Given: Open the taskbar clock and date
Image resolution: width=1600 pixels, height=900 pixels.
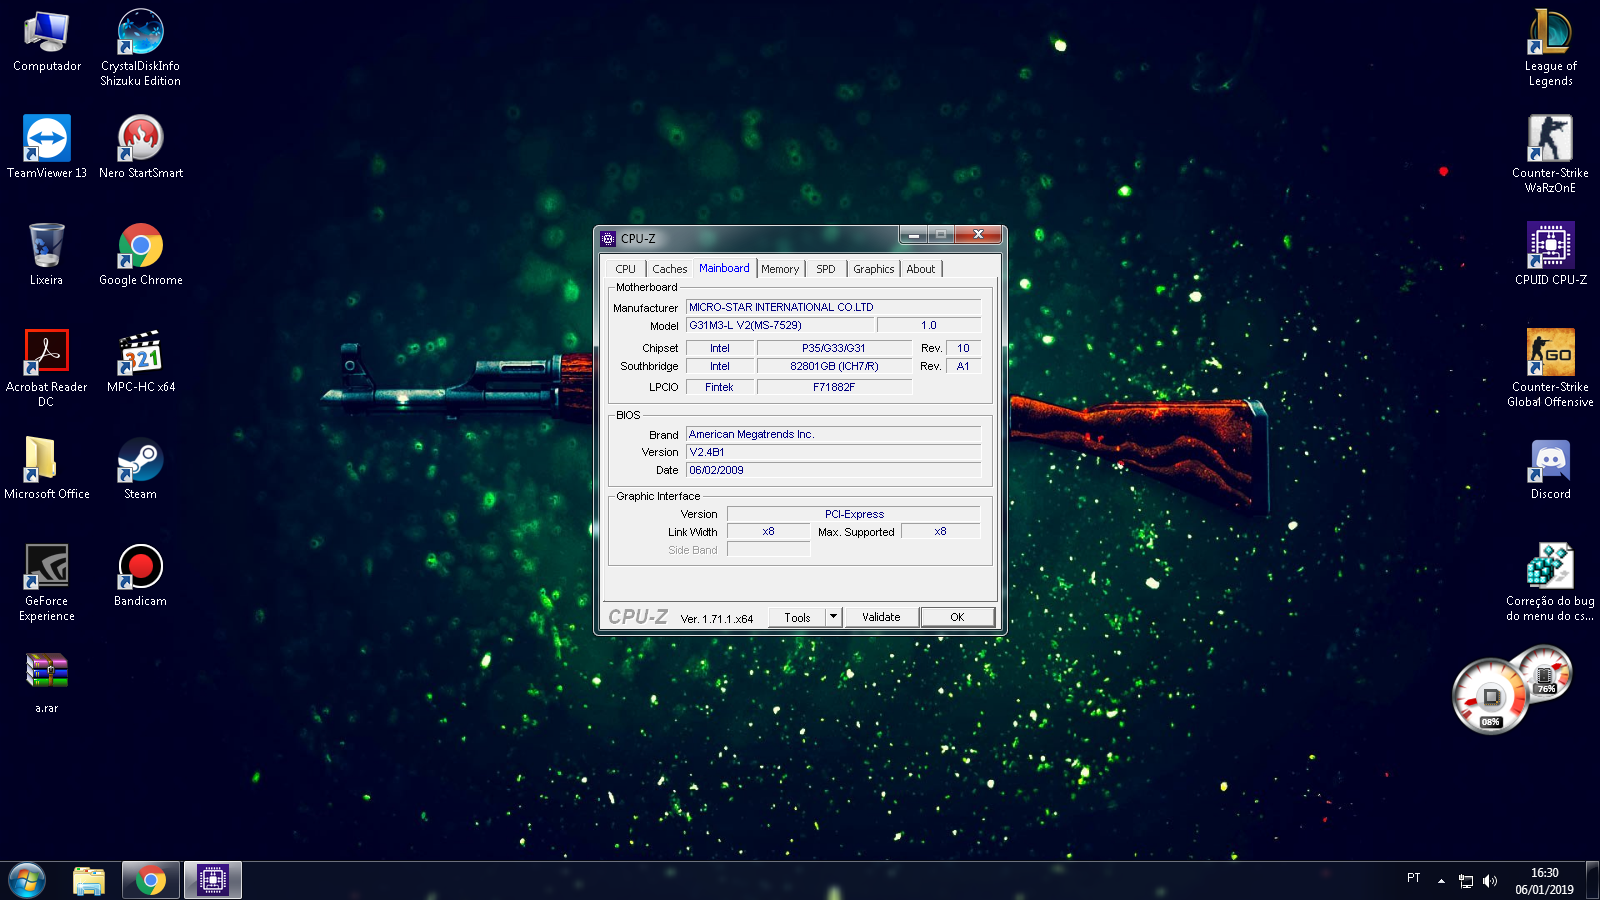Looking at the screenshot, I should [1544, 881].
